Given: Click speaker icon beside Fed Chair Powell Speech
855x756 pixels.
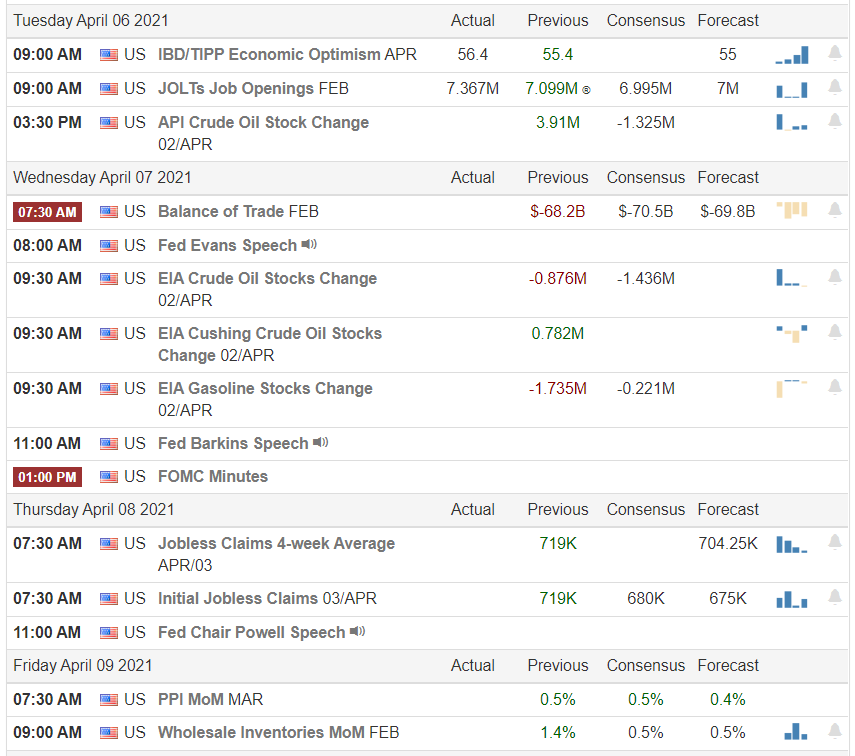Looking at the screenshot, I should pyautogui.click(x=358, y=632).
